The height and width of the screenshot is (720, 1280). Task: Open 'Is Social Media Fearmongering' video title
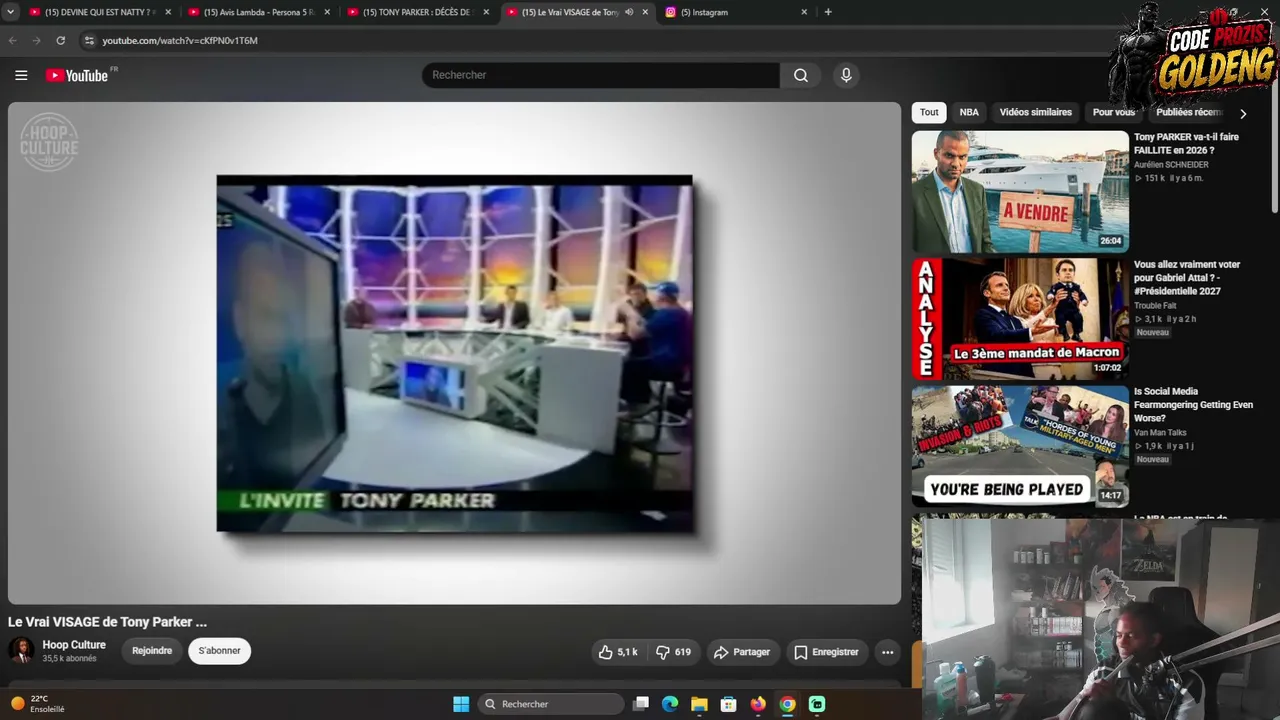[x=1193, y=405]
